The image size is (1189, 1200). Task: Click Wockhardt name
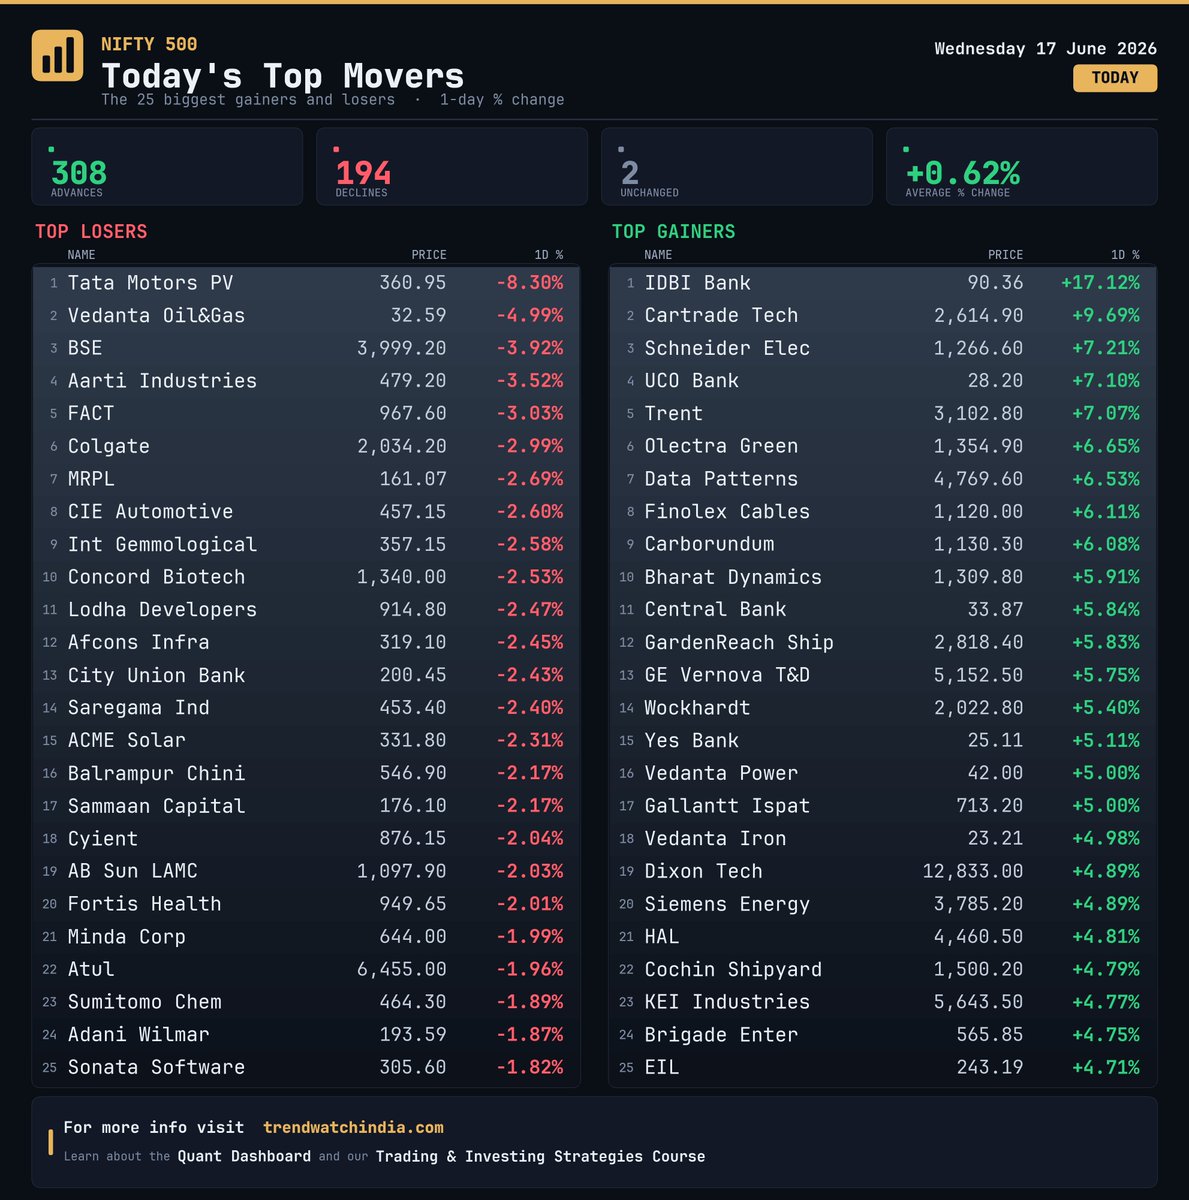pyautogui.click(x=697, y=708)
